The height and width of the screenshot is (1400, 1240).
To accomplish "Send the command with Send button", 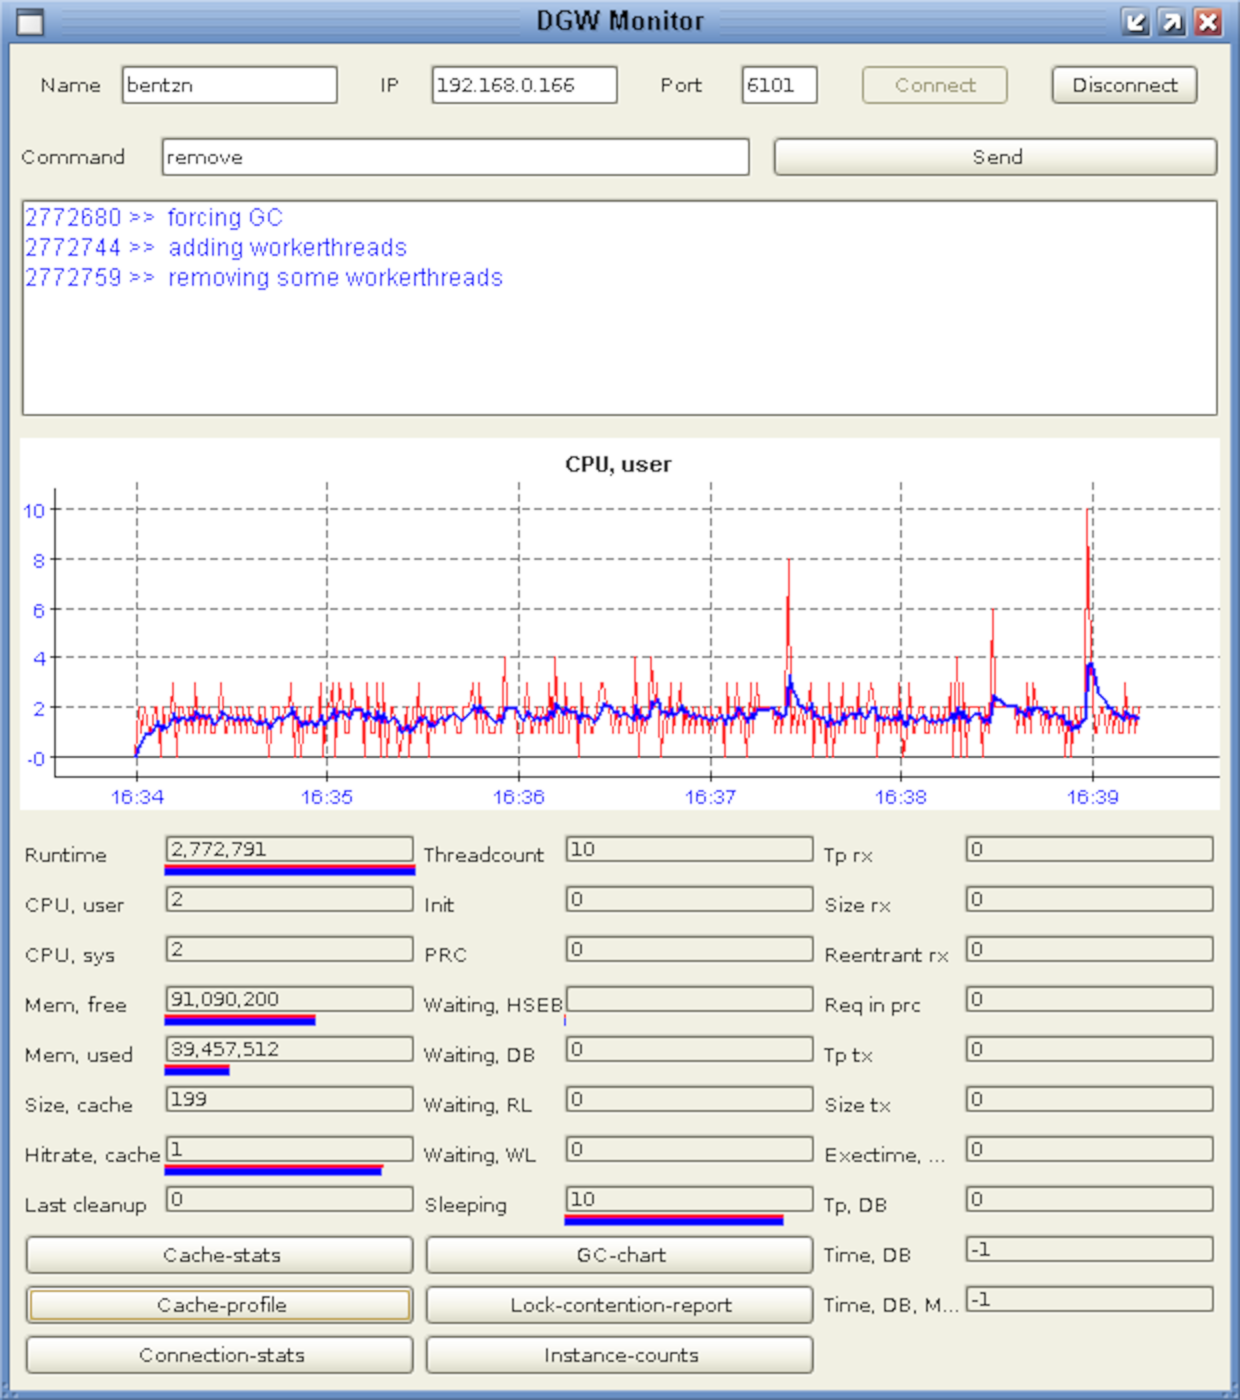I will click(x=995, y=157).
